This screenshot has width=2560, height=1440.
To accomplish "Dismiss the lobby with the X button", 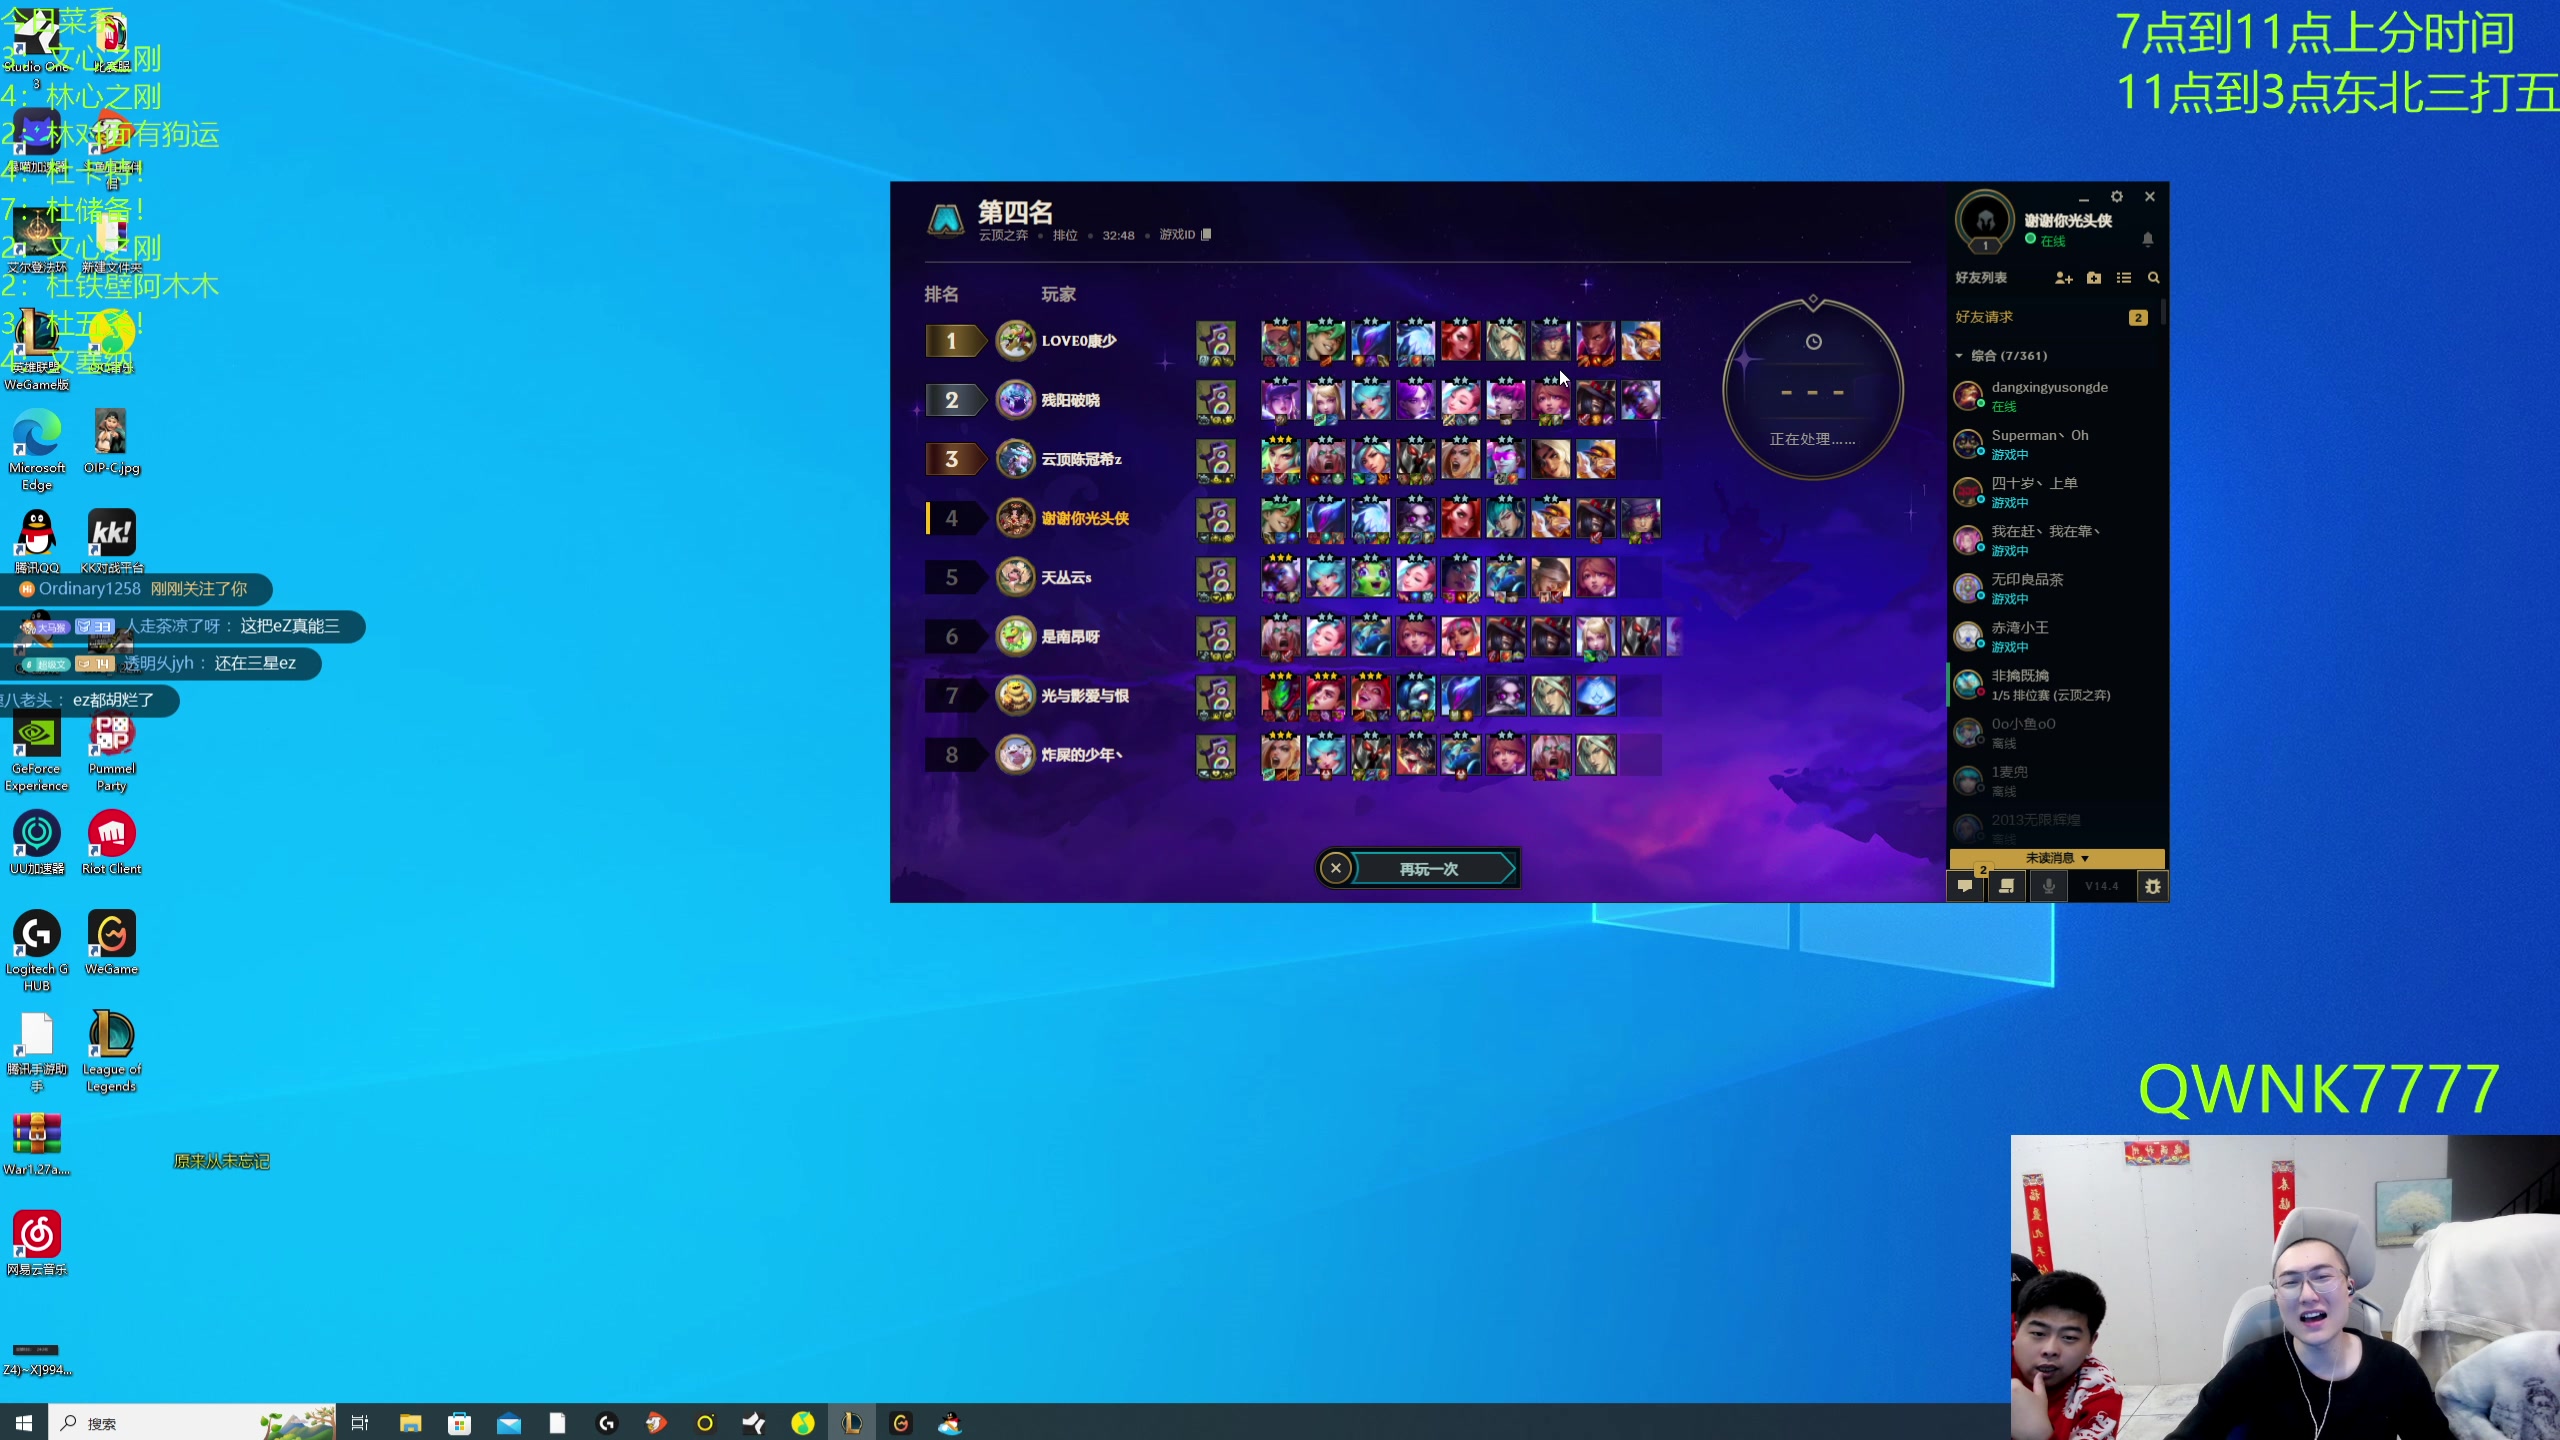I will [x=1335, y=868].
